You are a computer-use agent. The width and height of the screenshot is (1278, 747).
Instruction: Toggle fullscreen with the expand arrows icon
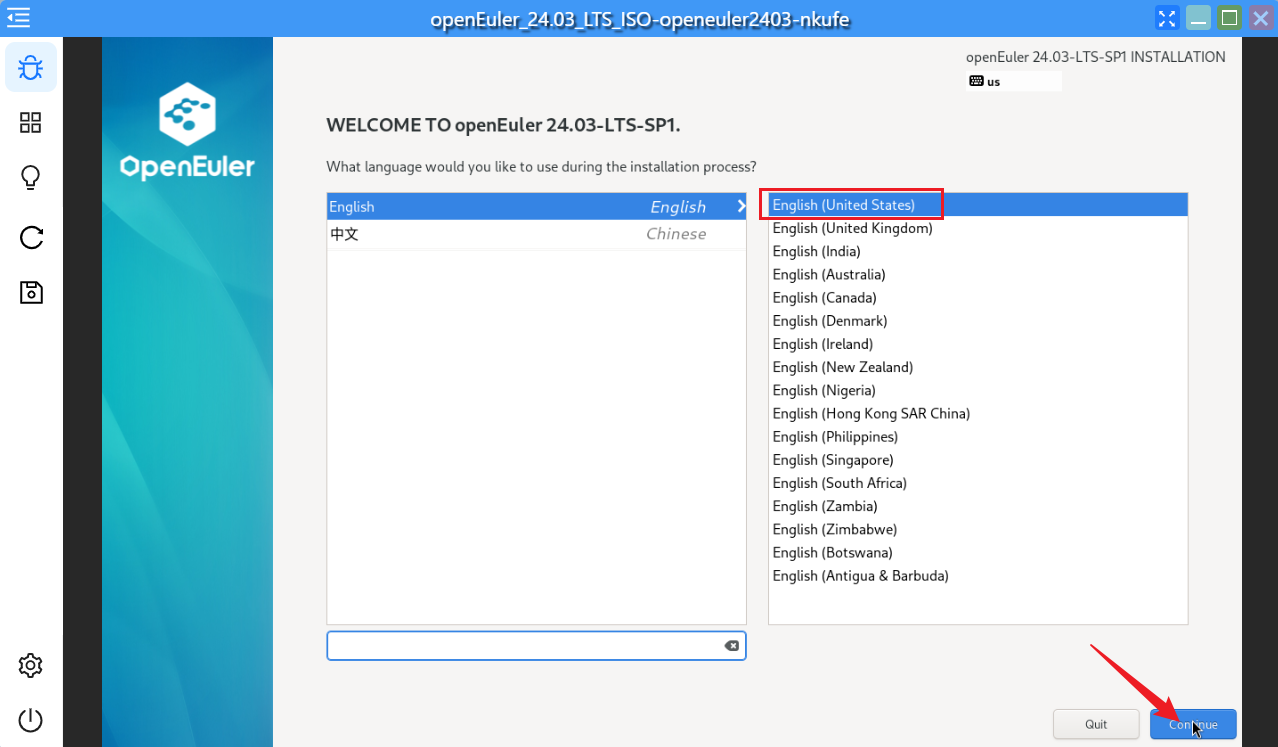click(x=1167, y=17)
